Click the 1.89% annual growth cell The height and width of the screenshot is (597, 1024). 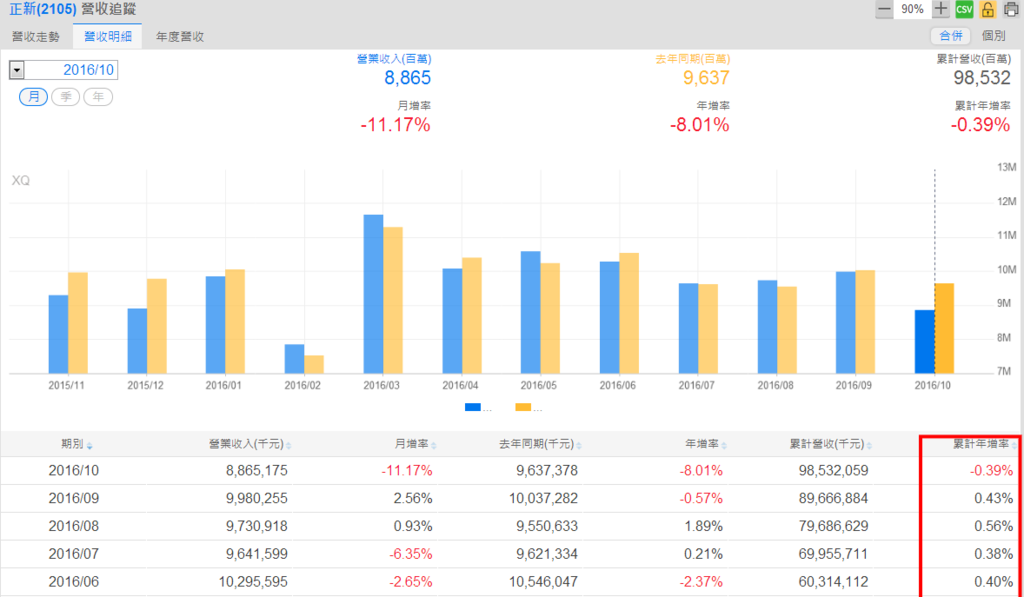[x=704, y=526]
